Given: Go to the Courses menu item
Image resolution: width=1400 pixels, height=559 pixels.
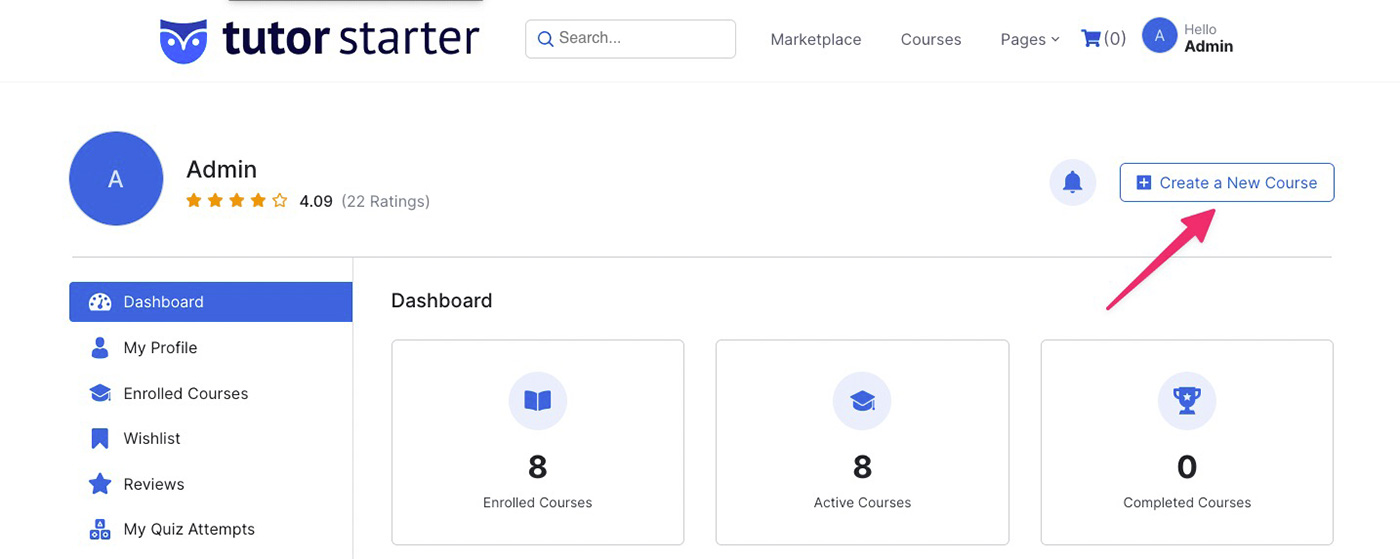Looking at the screenshot, I should click(930, 40).
